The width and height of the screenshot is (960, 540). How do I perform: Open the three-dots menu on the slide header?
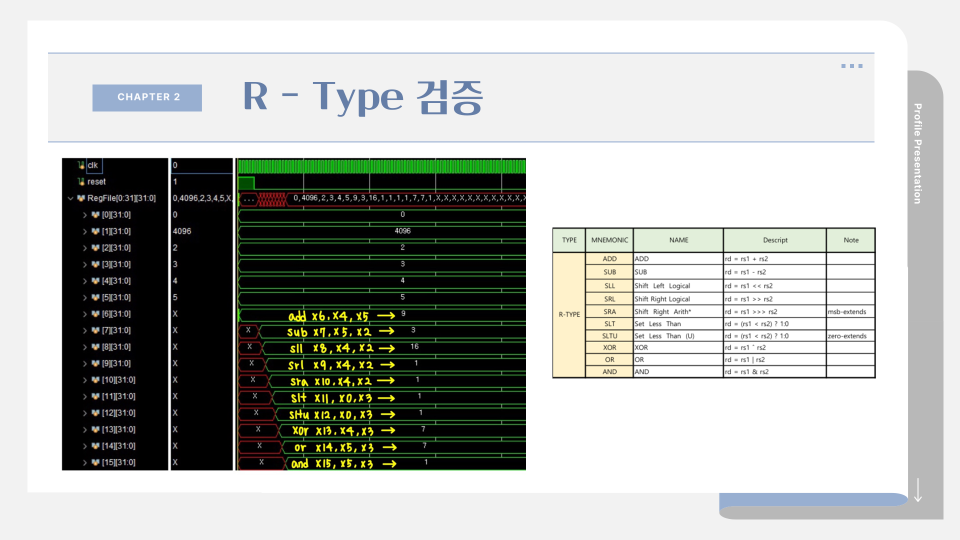pyautogui.click(x=852, y=66)
